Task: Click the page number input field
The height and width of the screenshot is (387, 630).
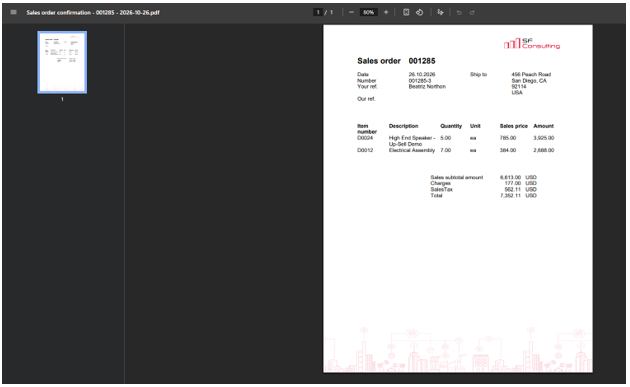Action: 318,12
